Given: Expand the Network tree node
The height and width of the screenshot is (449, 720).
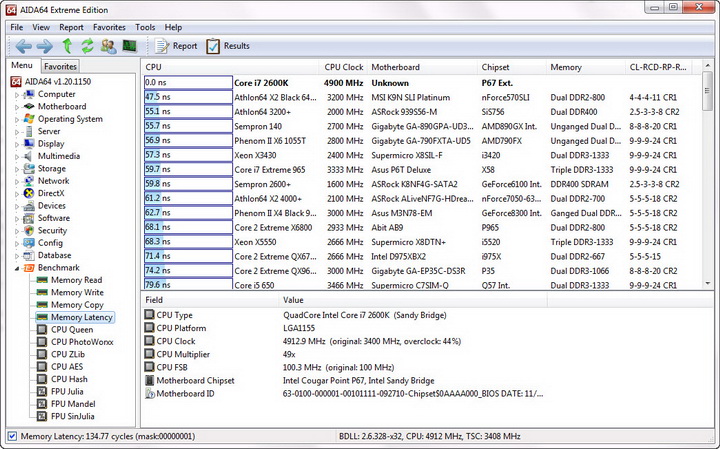Looking at the screenshot, I should point(17,182).
